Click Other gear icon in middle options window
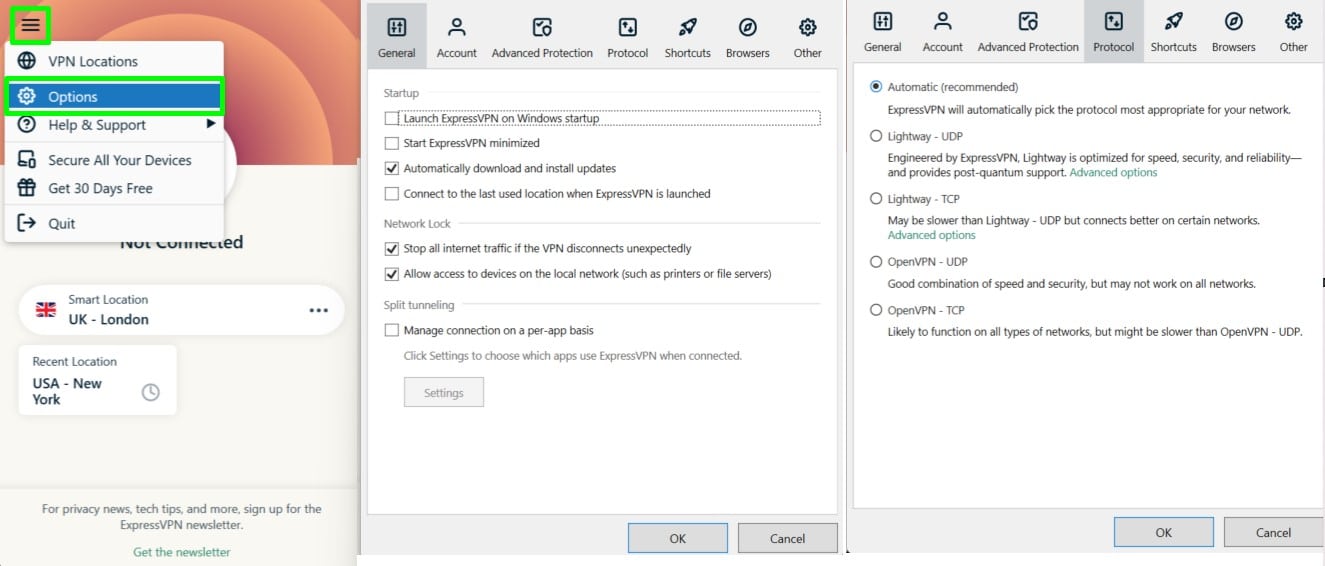The width and height of the screenshot is (1325, 566). point(807,27)
